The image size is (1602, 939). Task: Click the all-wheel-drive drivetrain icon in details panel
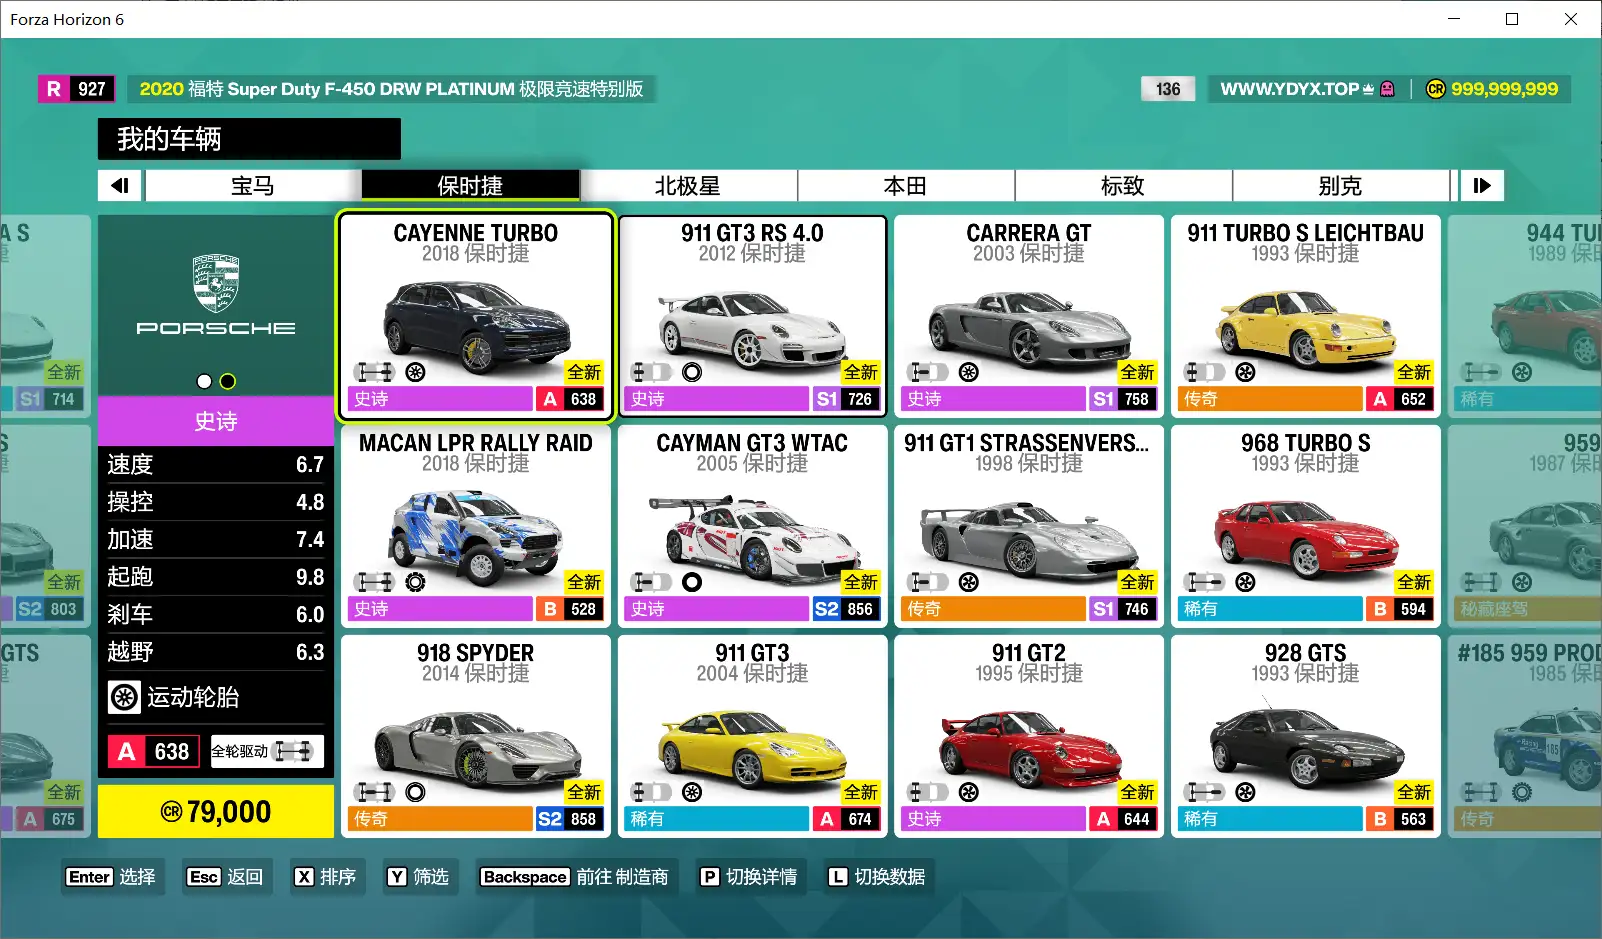(293, 751)
